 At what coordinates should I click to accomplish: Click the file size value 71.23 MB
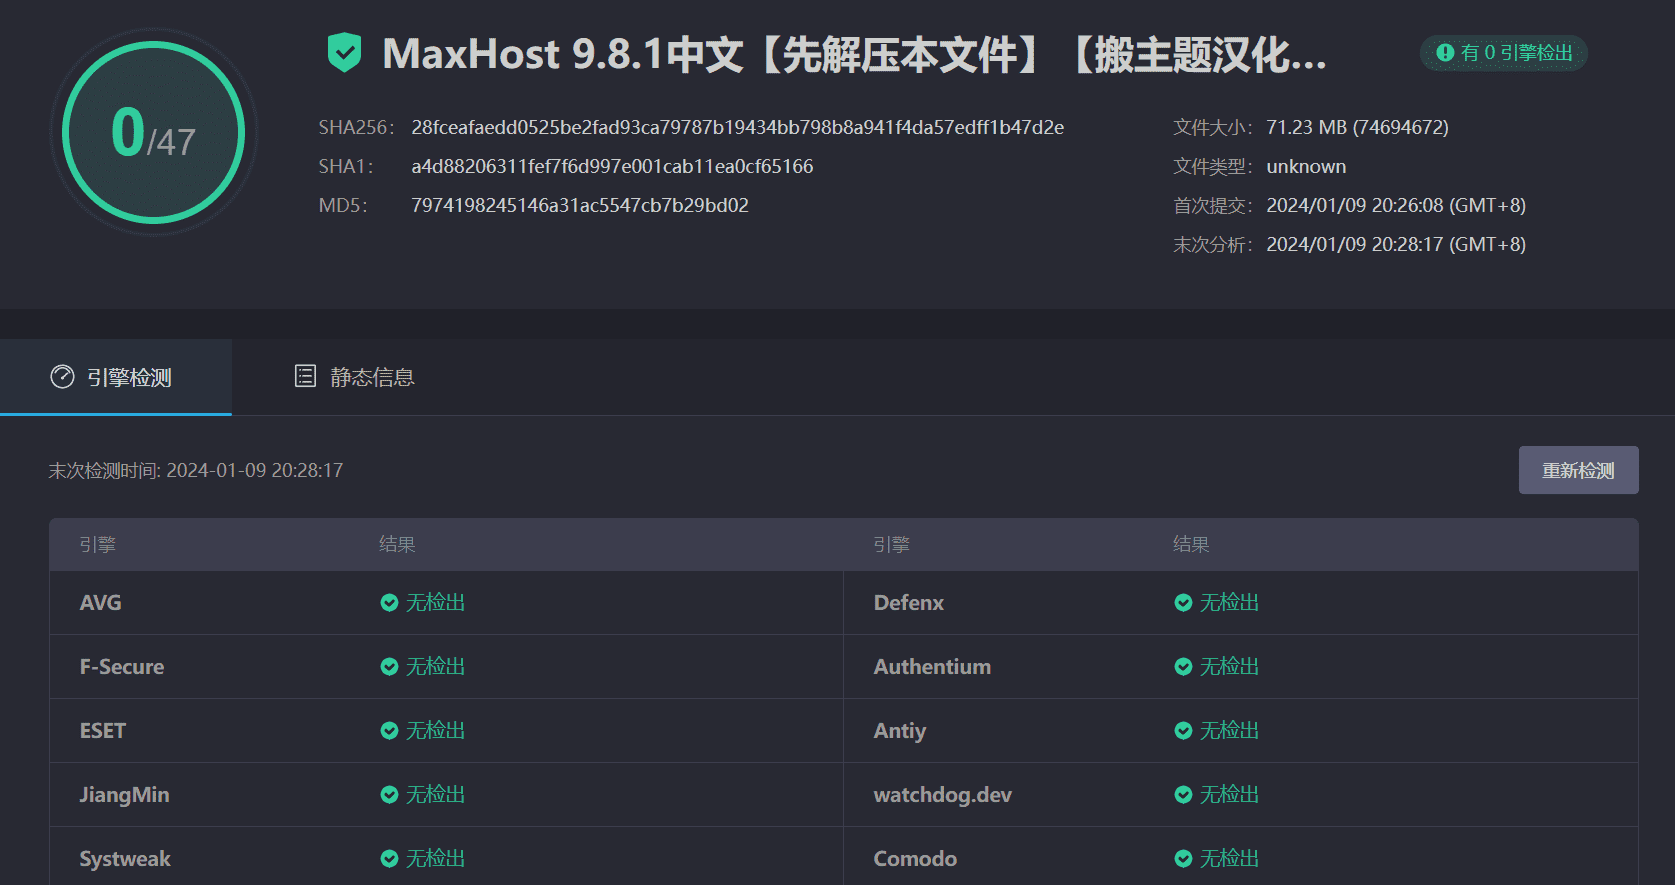click(x=1357, y=127)
